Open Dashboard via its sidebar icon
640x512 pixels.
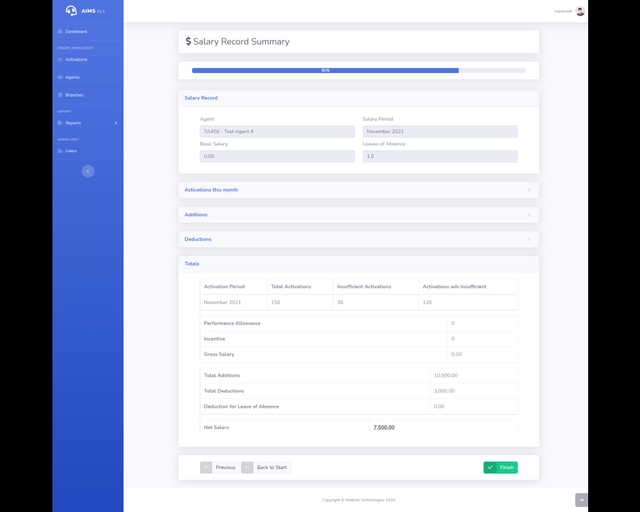(60, 32)
